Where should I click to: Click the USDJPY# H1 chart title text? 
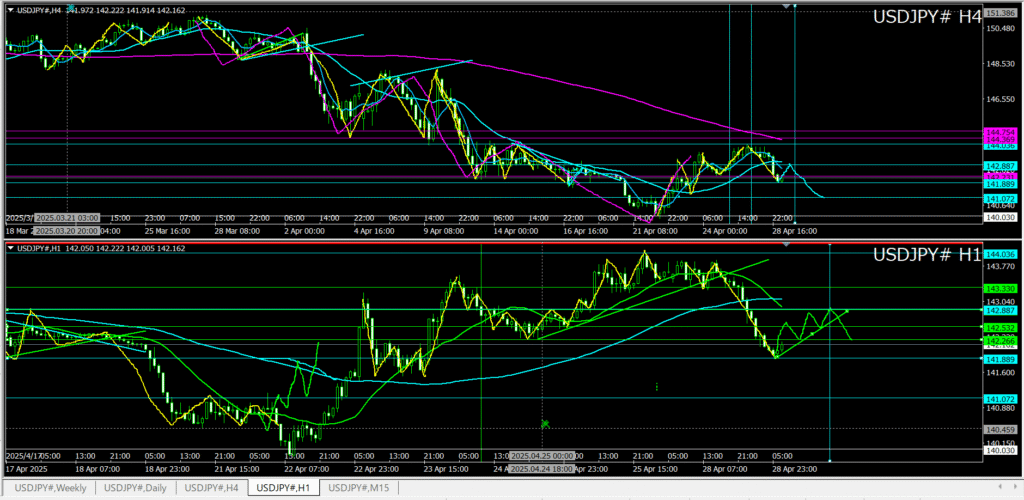pos(927,255)
